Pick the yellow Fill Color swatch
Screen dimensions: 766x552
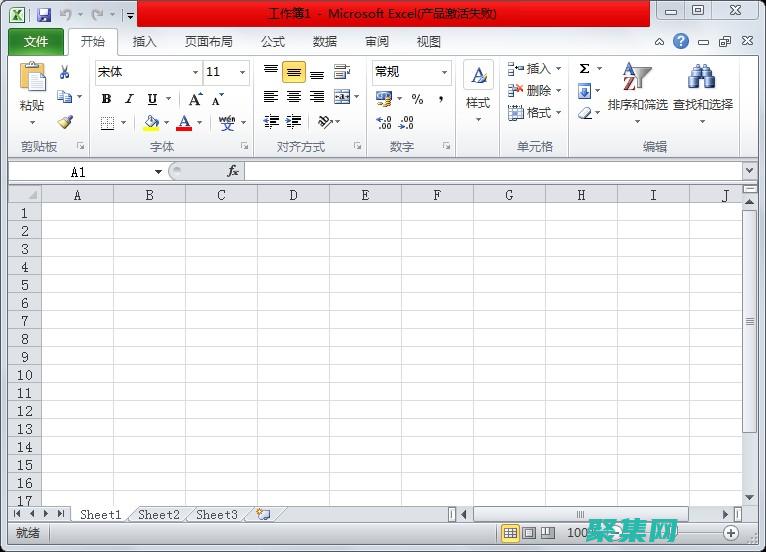click(x=151, y=123)
